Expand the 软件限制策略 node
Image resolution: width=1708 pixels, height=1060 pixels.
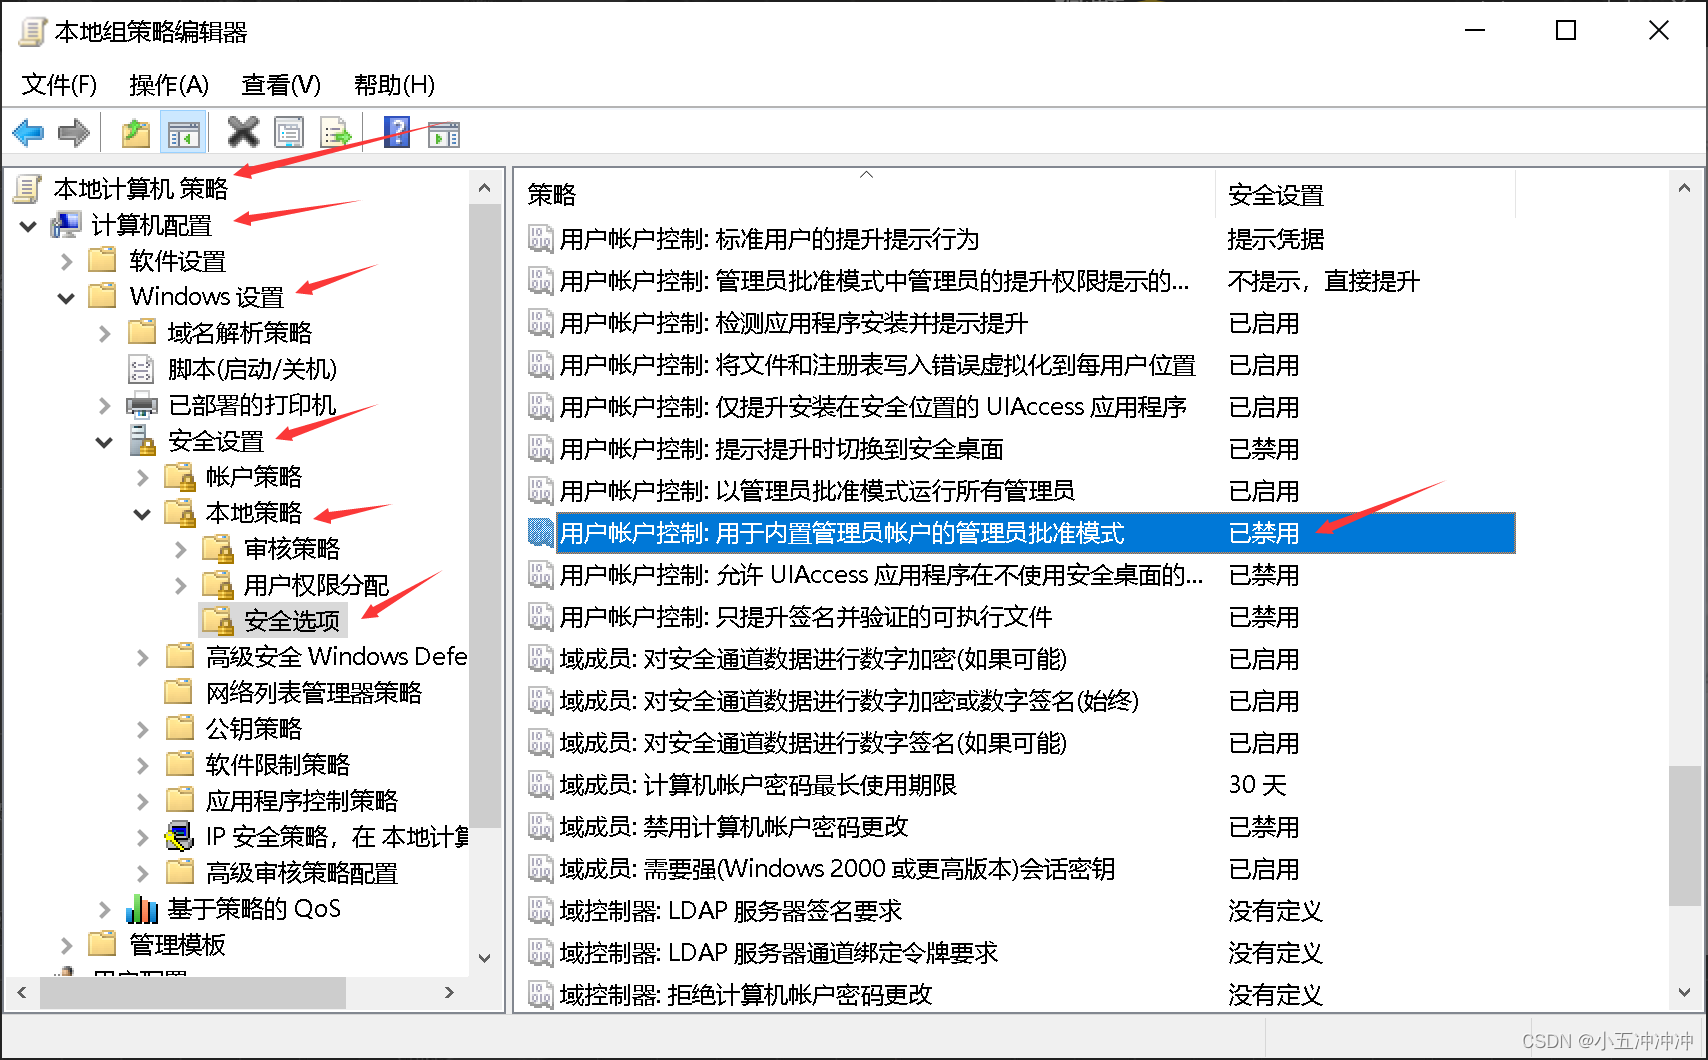142,766
